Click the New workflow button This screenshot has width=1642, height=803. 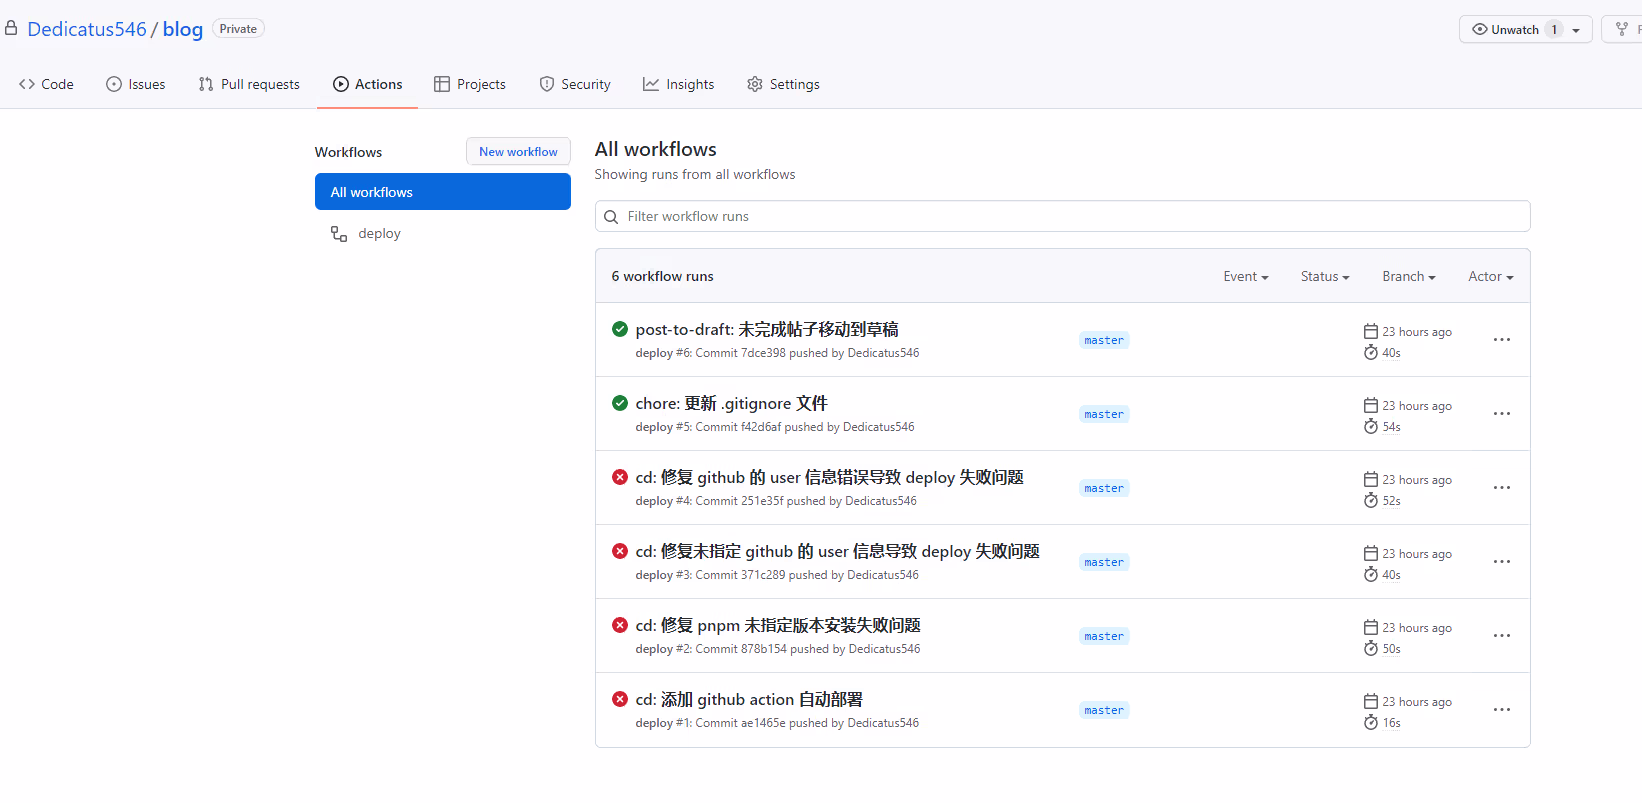[518, 152]
